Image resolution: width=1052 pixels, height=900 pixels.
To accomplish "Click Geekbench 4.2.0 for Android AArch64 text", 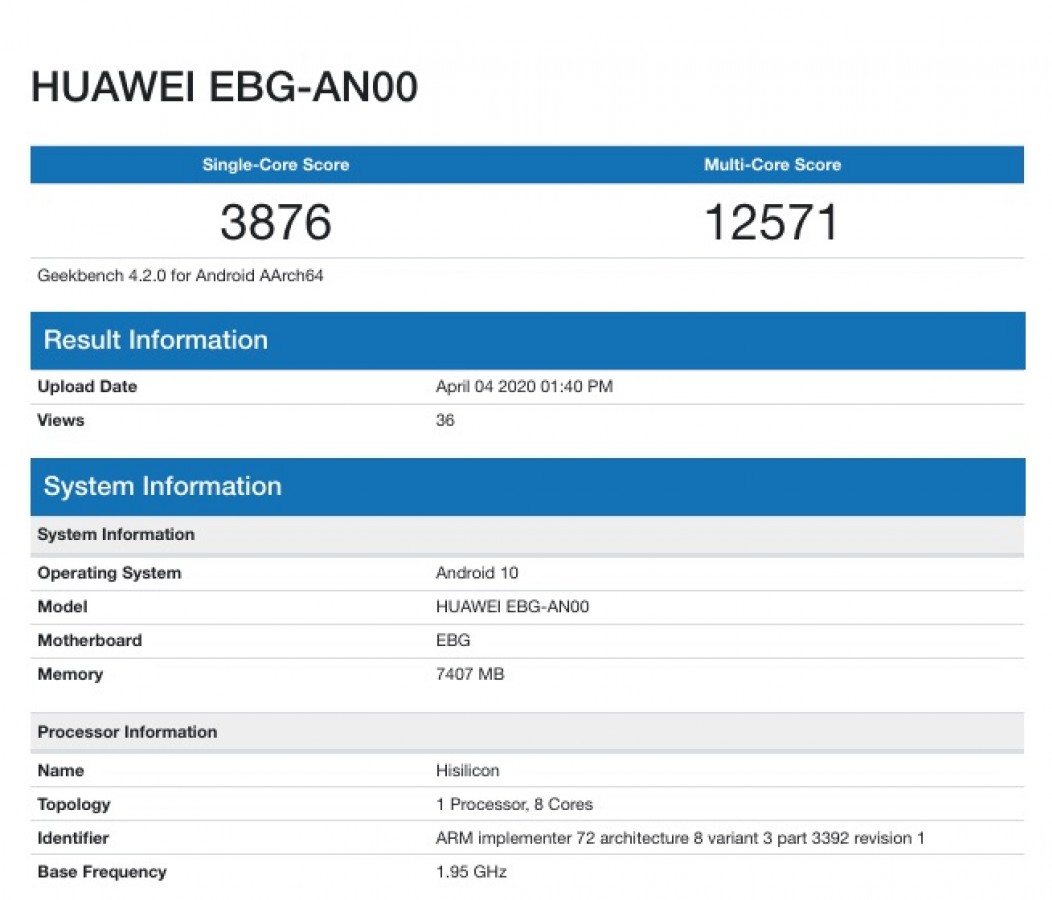I will (x=180, y=276).
